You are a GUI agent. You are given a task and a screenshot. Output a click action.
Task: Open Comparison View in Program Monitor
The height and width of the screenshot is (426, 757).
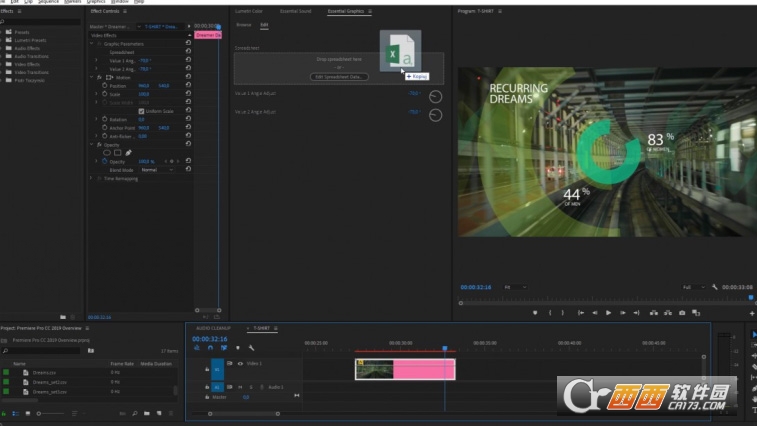(696, 313)
